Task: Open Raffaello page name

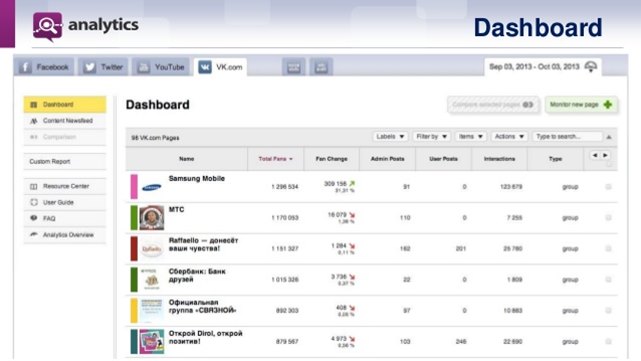Action: coord(203,244)
